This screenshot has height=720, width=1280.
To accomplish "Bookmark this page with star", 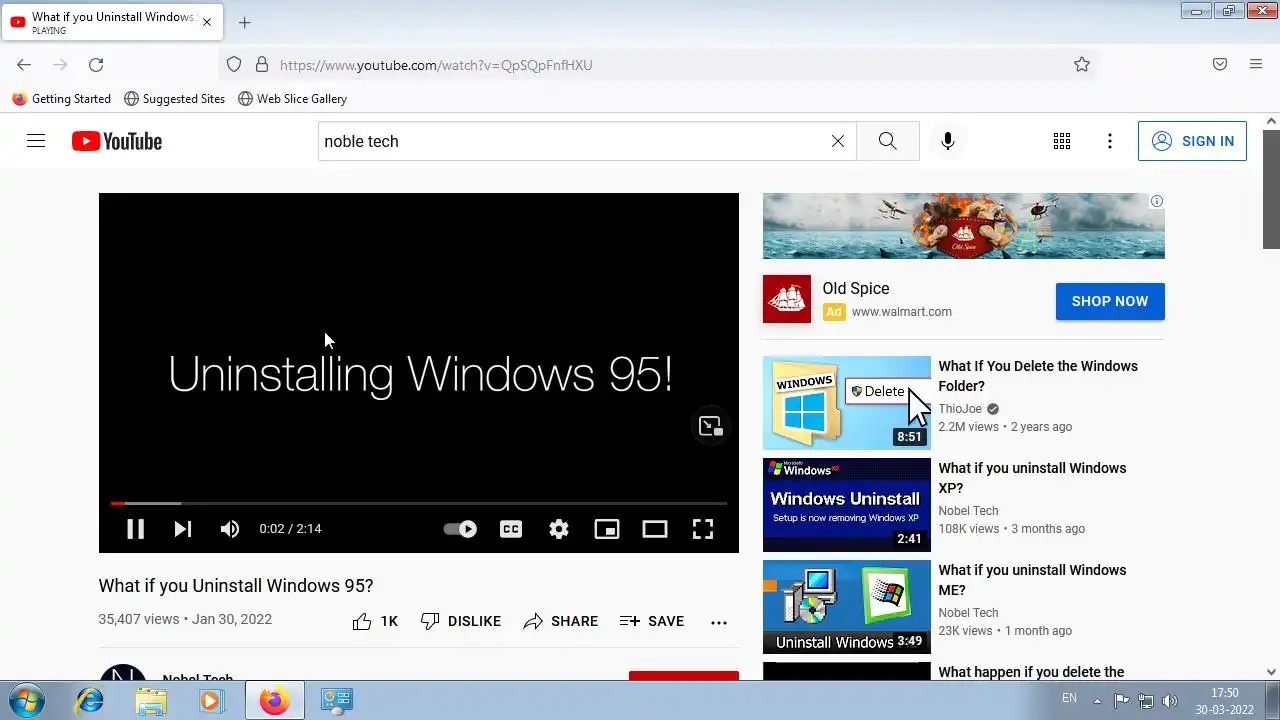I will pos(1082,65).
